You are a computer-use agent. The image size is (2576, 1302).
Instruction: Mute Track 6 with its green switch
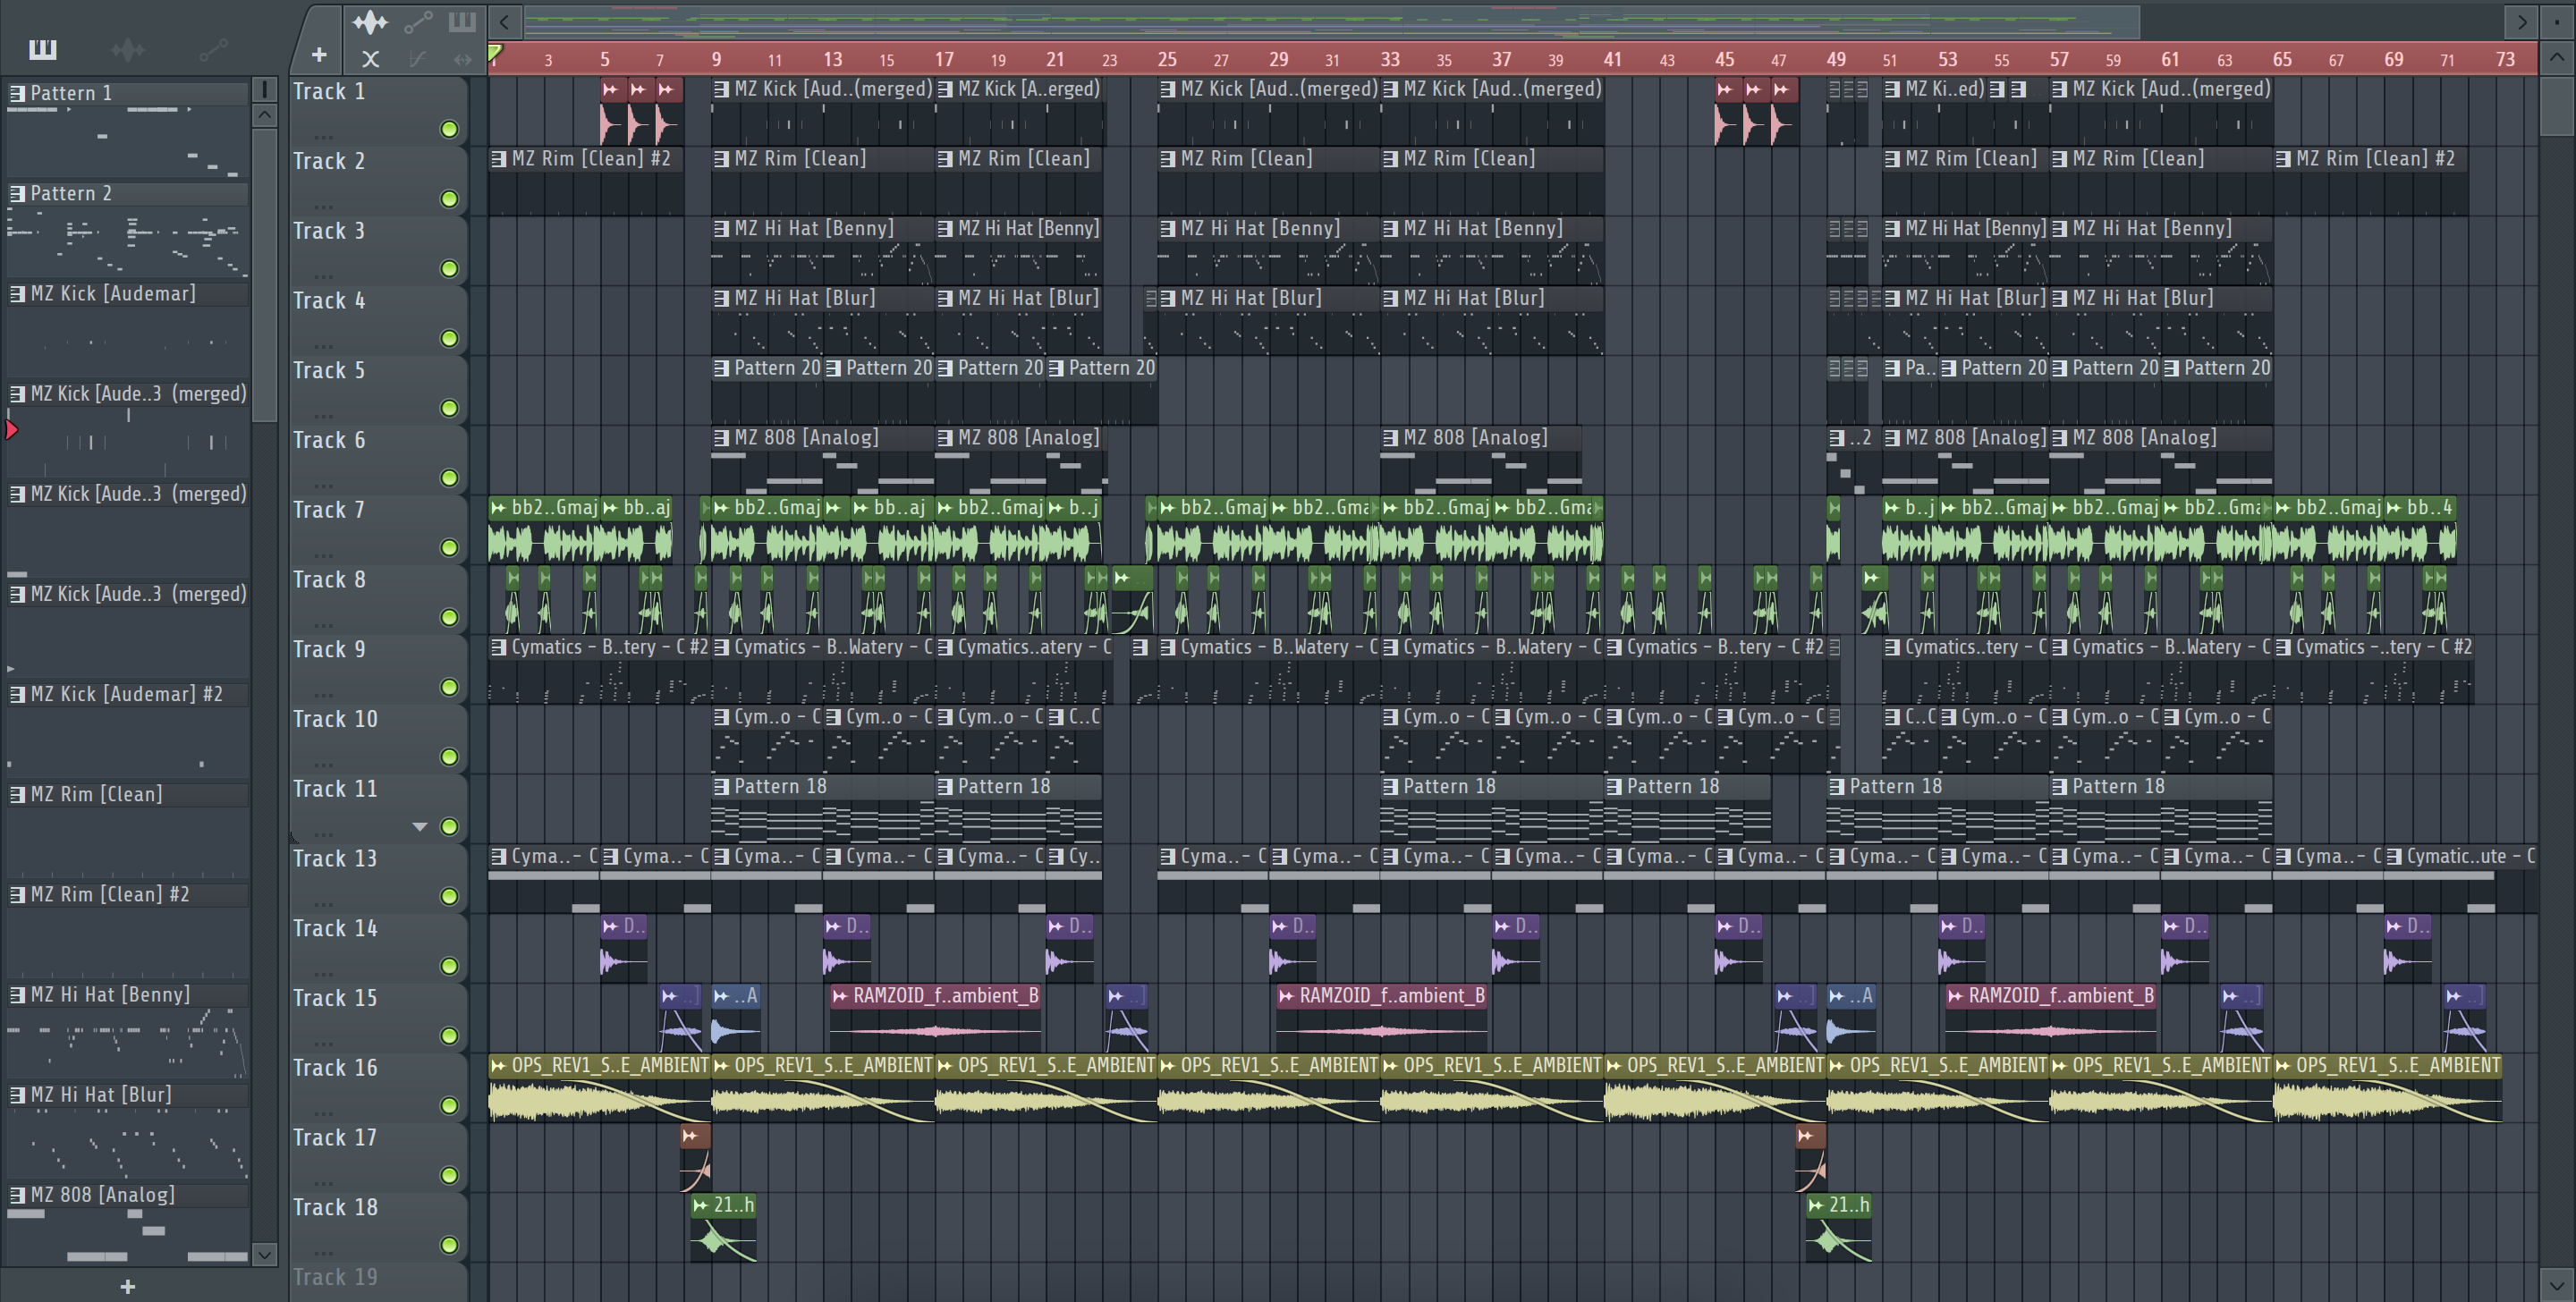450,478
